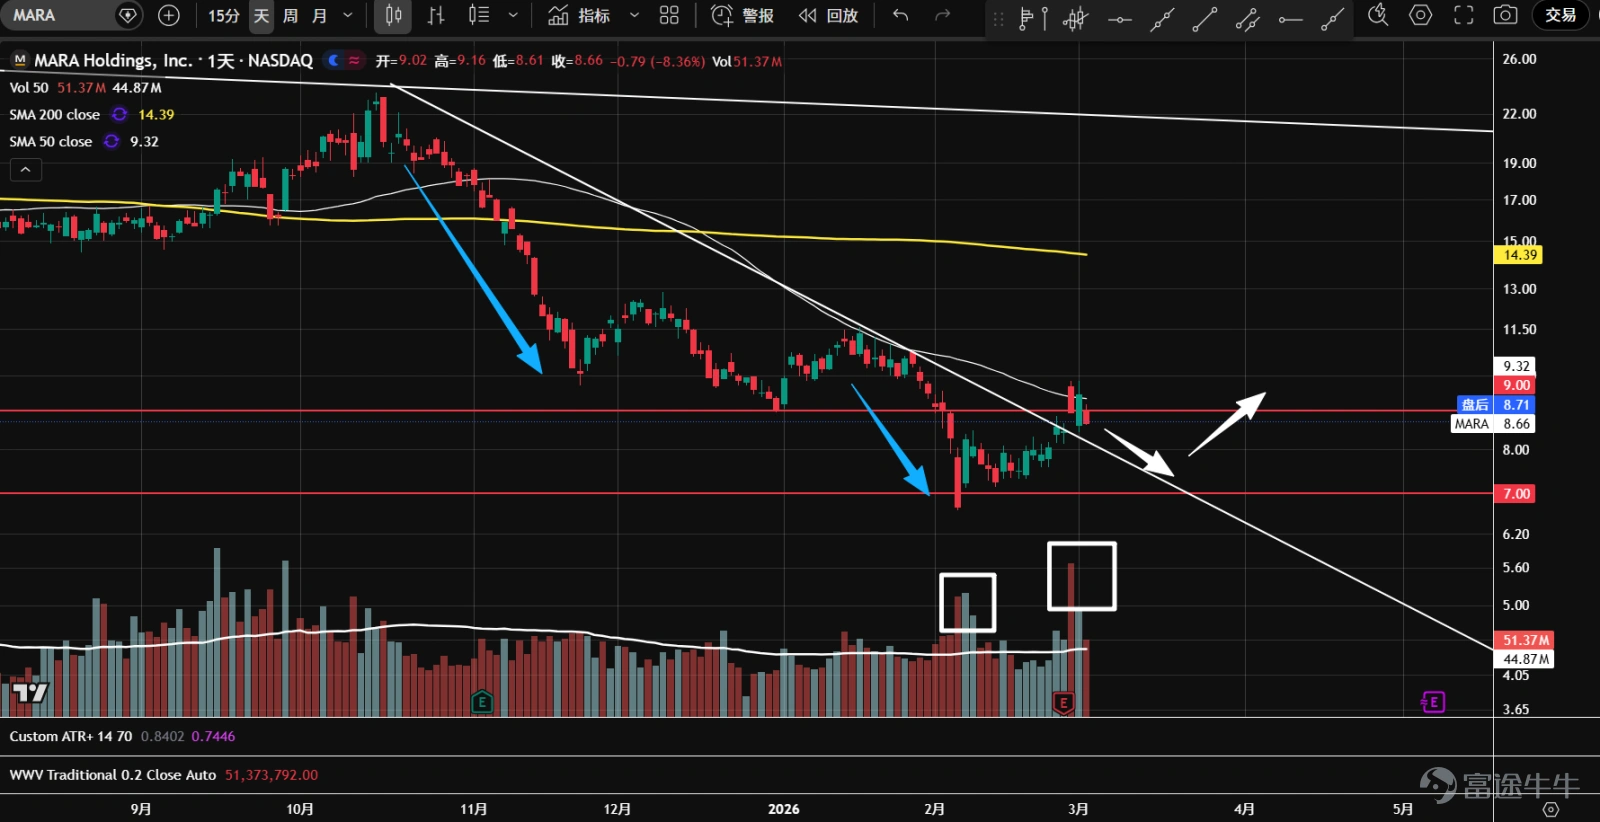1600x822 pixels.
Task: Add a symbol with the plus-circle icon
Action: (169, 15)
